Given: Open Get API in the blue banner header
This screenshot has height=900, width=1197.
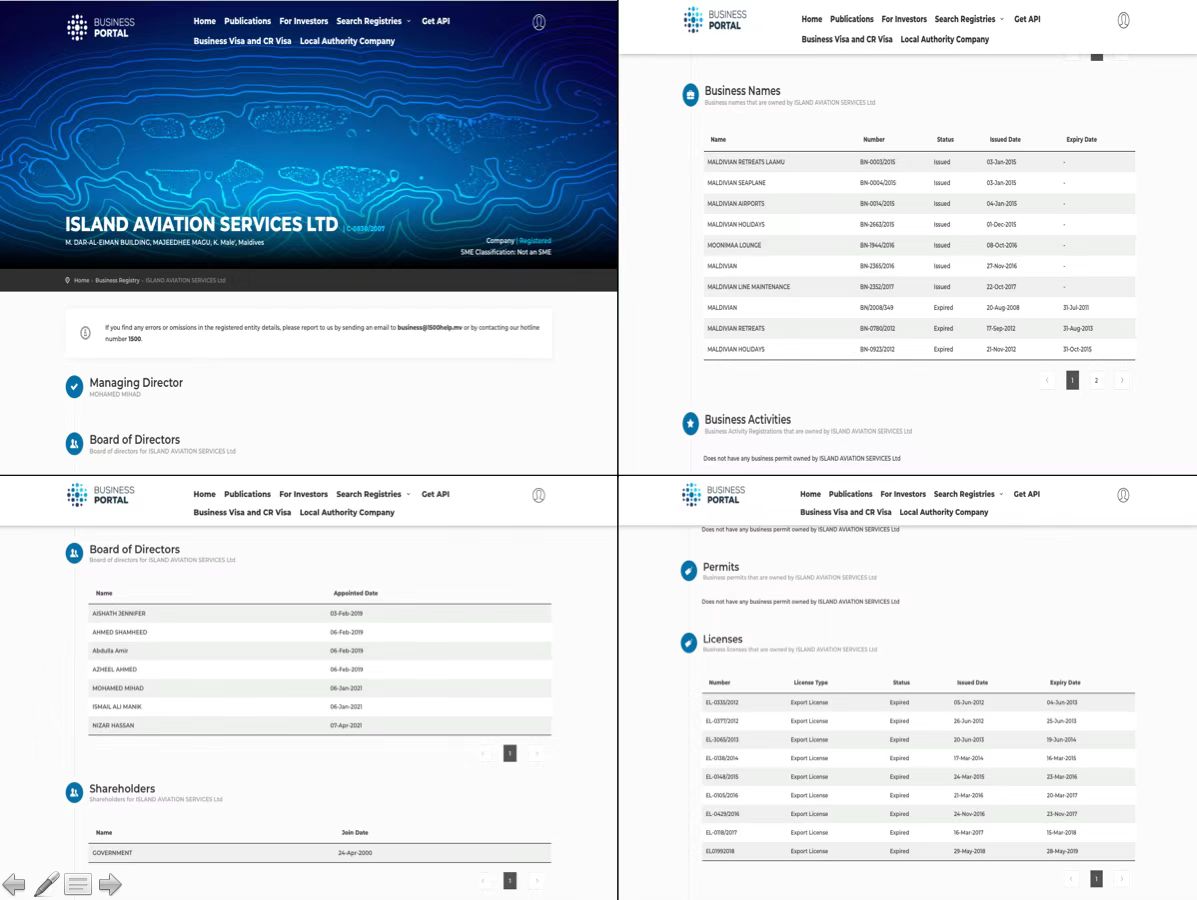Looking at the screenshot, I should (x=436, y=21).
